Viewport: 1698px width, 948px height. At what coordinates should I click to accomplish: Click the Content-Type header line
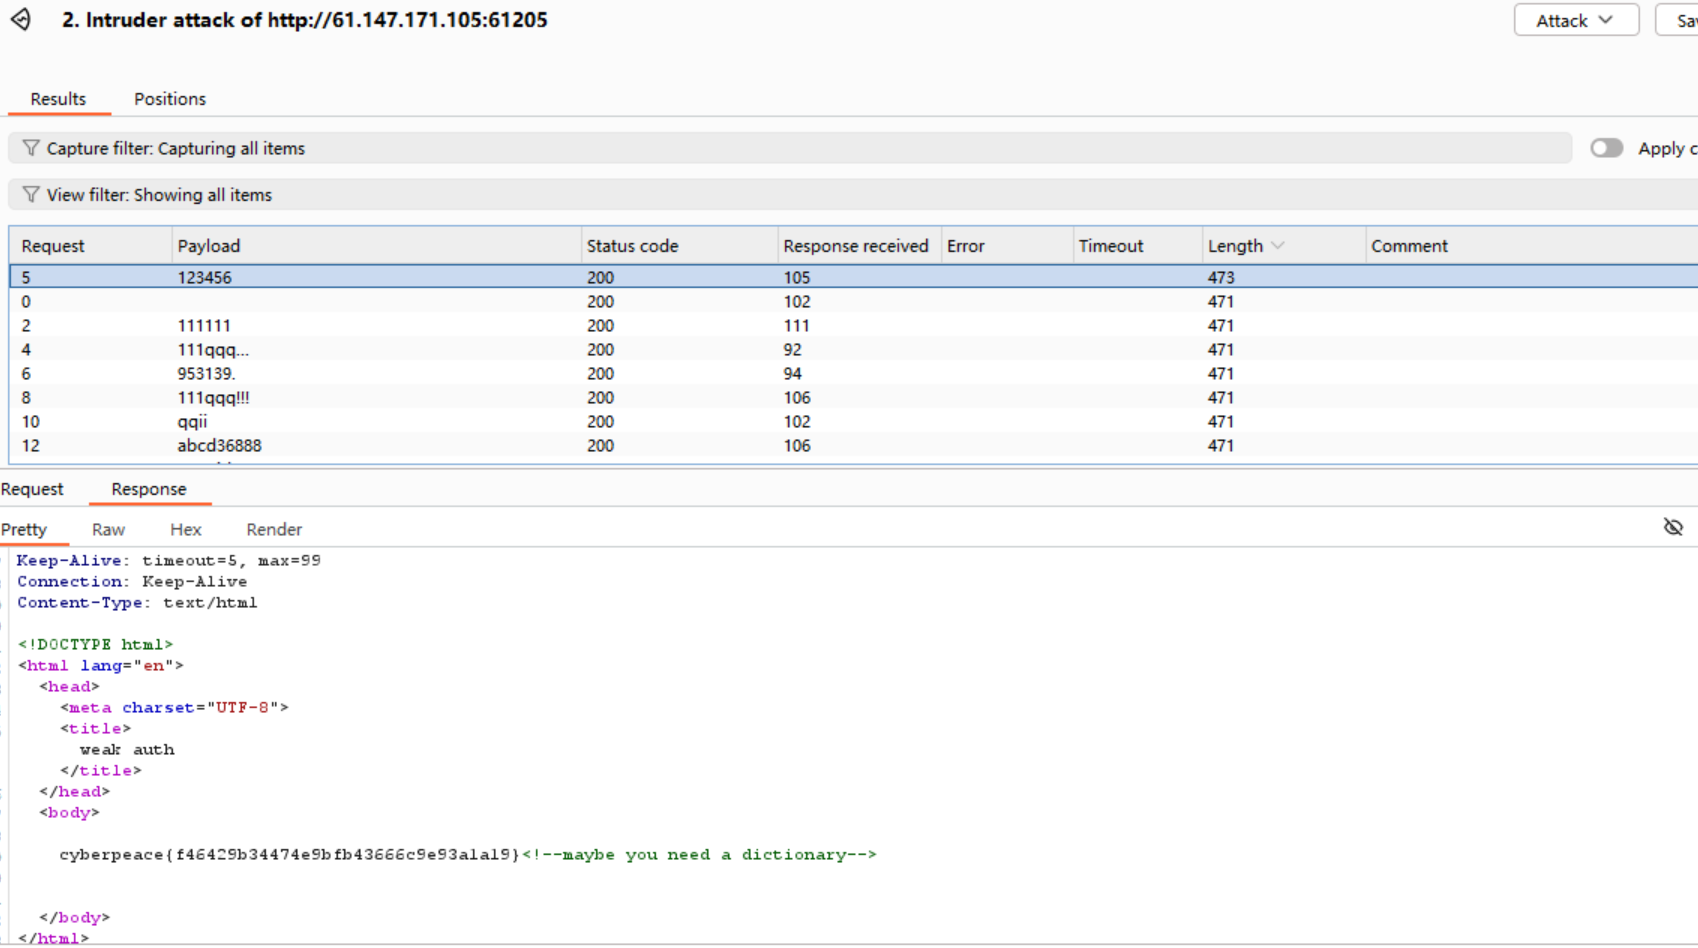click(137, 602)
